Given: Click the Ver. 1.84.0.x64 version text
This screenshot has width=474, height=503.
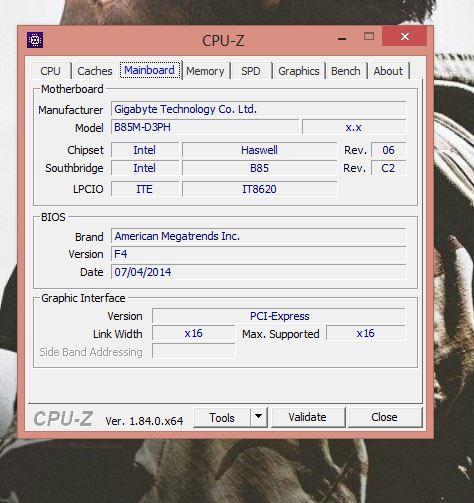Looking at the screenshot, I should click(144, 421).
